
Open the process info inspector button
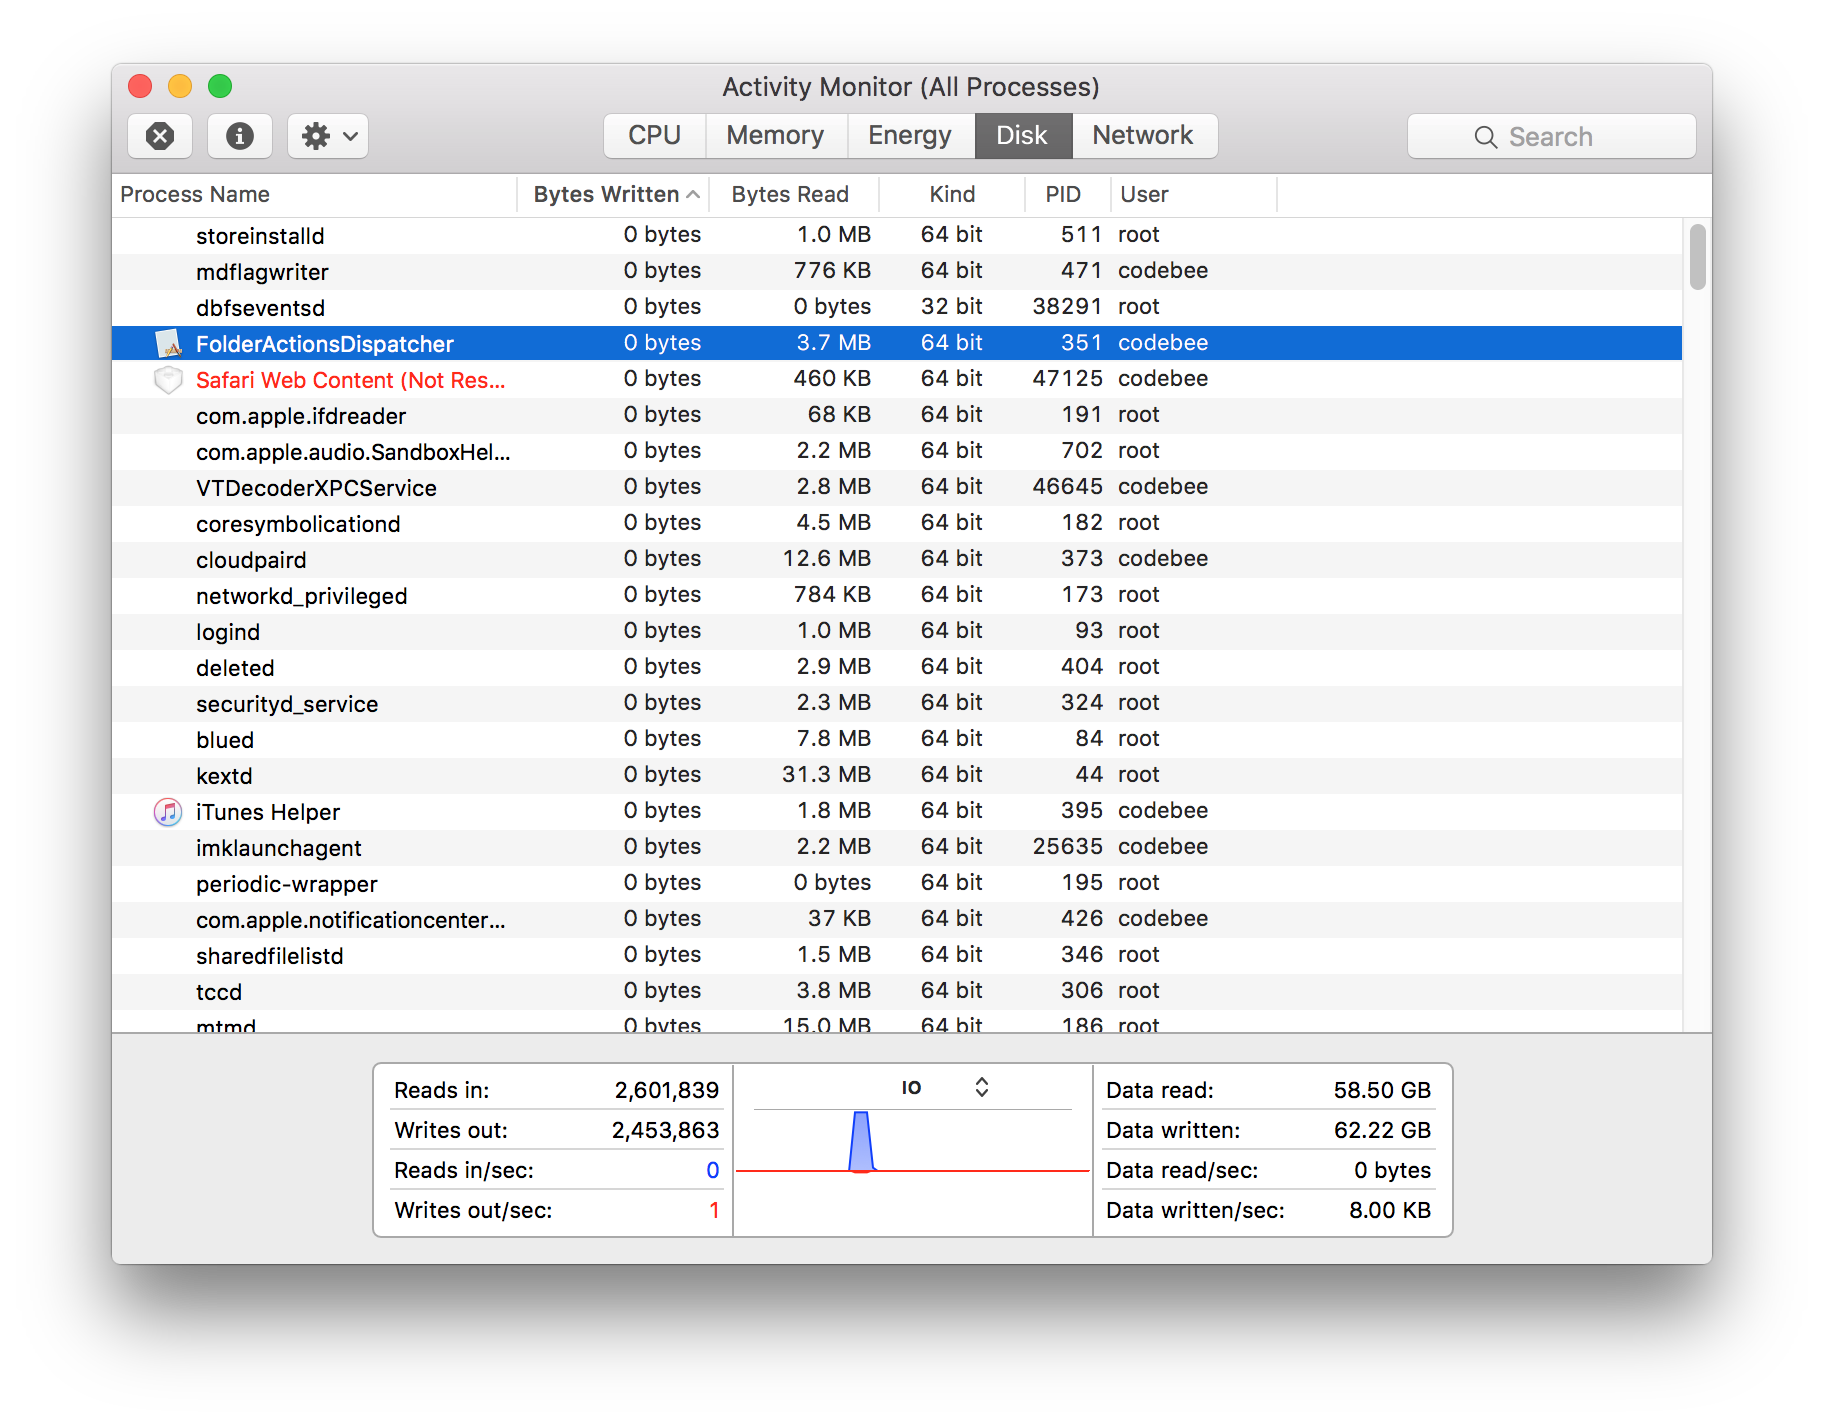[x=239, y=136]
